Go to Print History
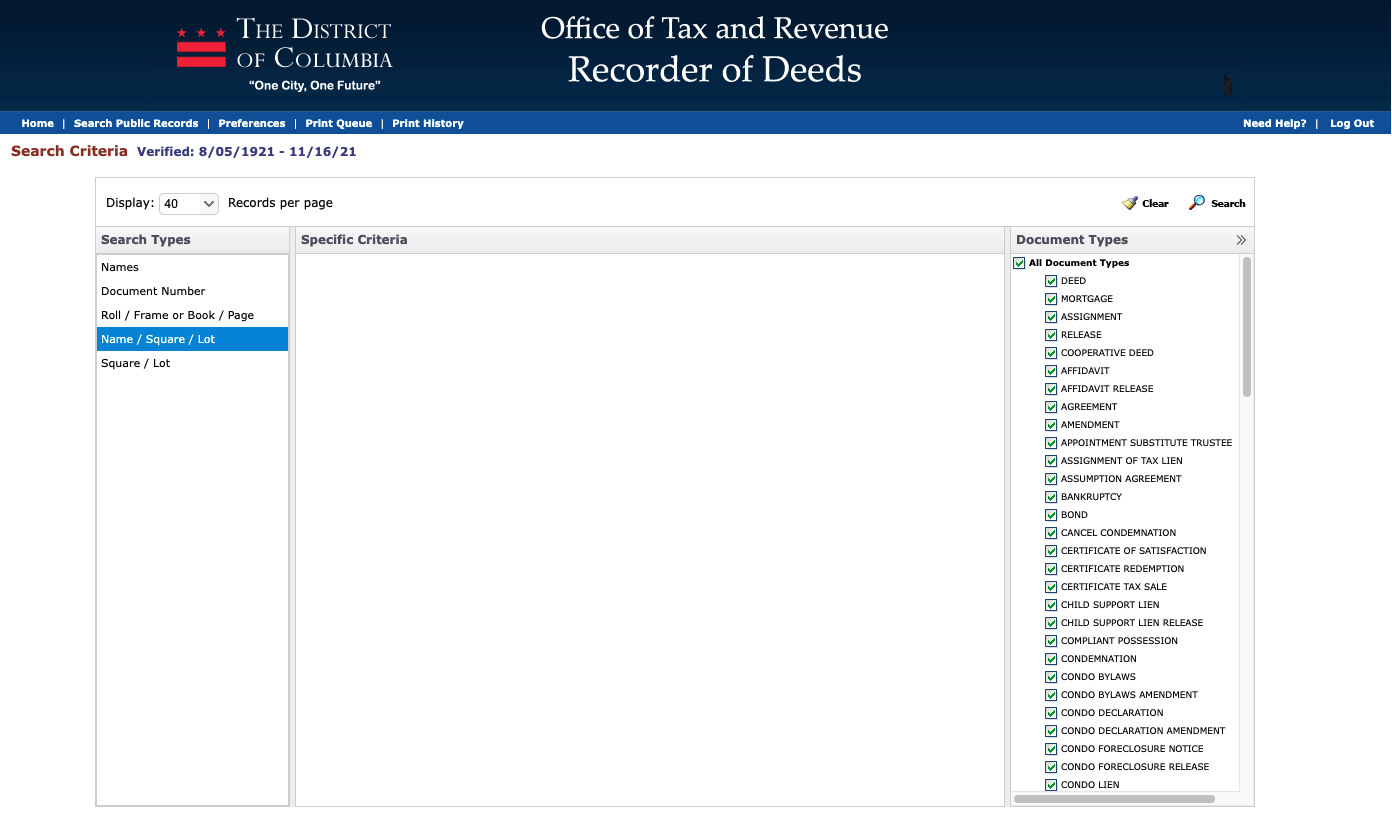 pos(428,123)
